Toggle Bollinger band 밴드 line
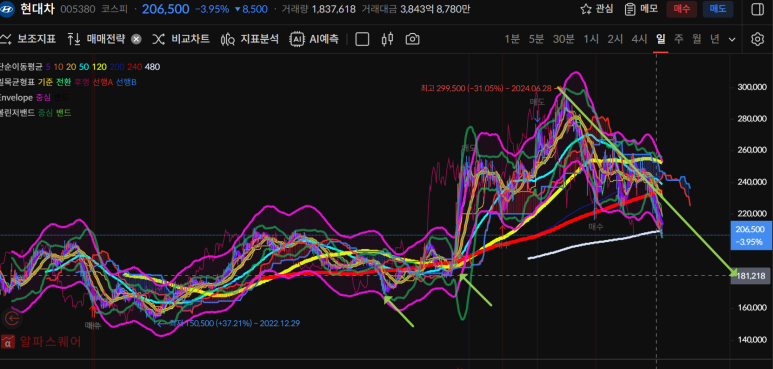 (64, 113)
